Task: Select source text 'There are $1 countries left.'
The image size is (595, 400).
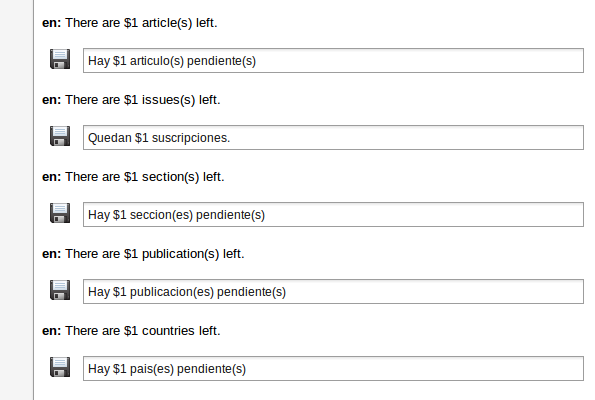Action: (x=143, y=331)
